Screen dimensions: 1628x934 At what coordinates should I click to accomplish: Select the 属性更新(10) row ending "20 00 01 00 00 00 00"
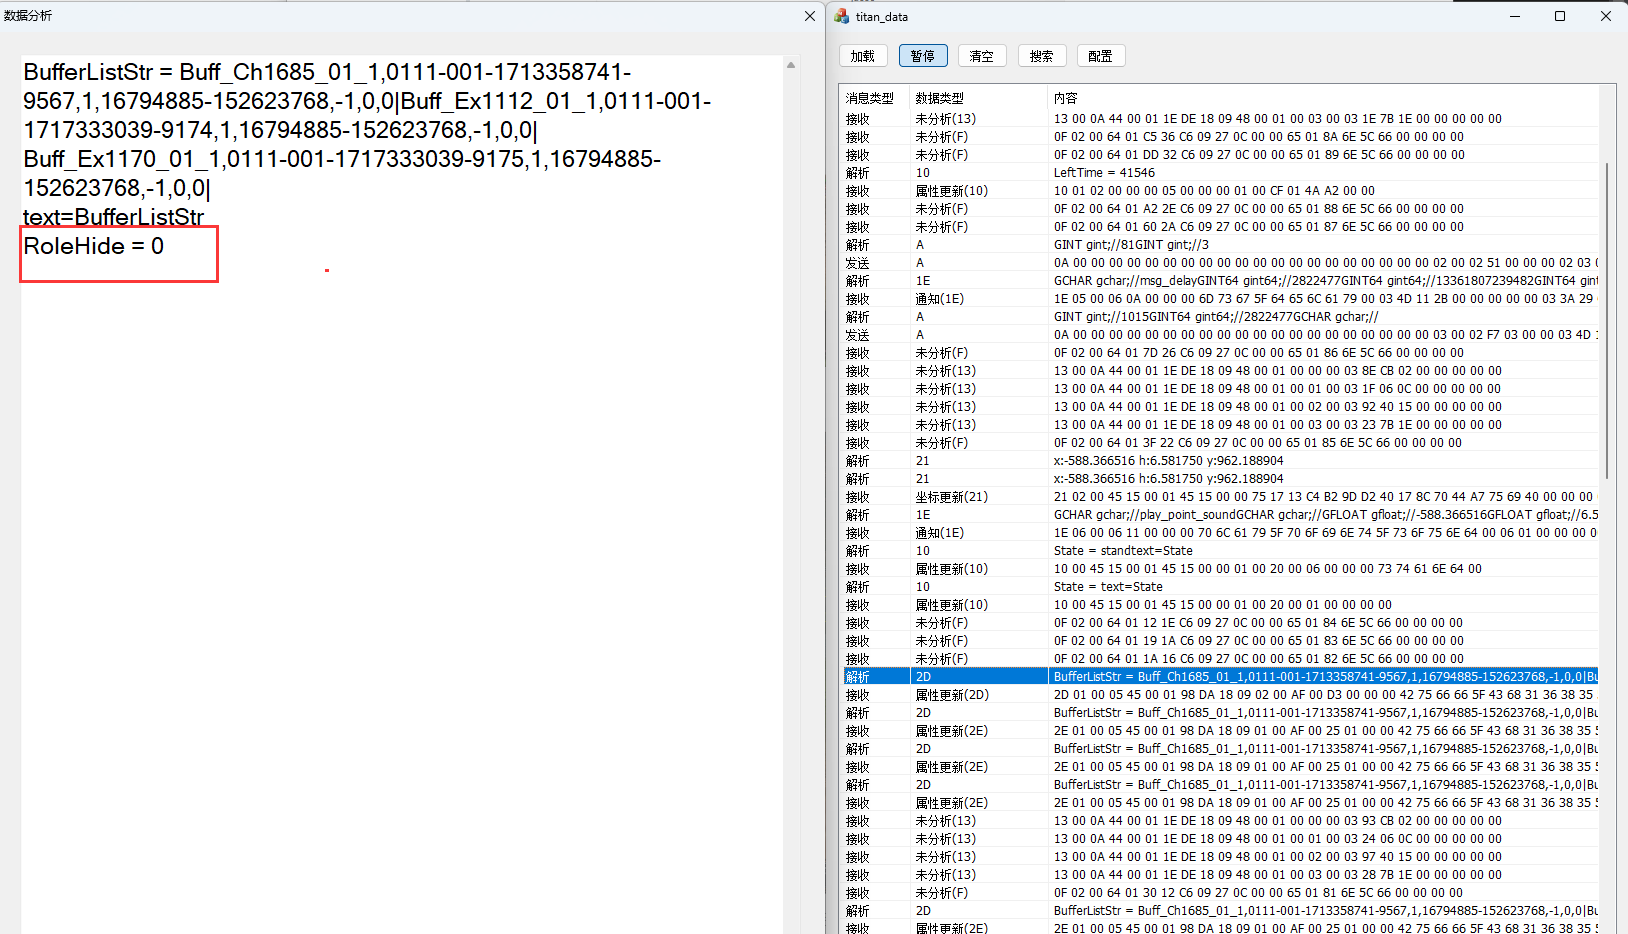tap(1220, 605)
